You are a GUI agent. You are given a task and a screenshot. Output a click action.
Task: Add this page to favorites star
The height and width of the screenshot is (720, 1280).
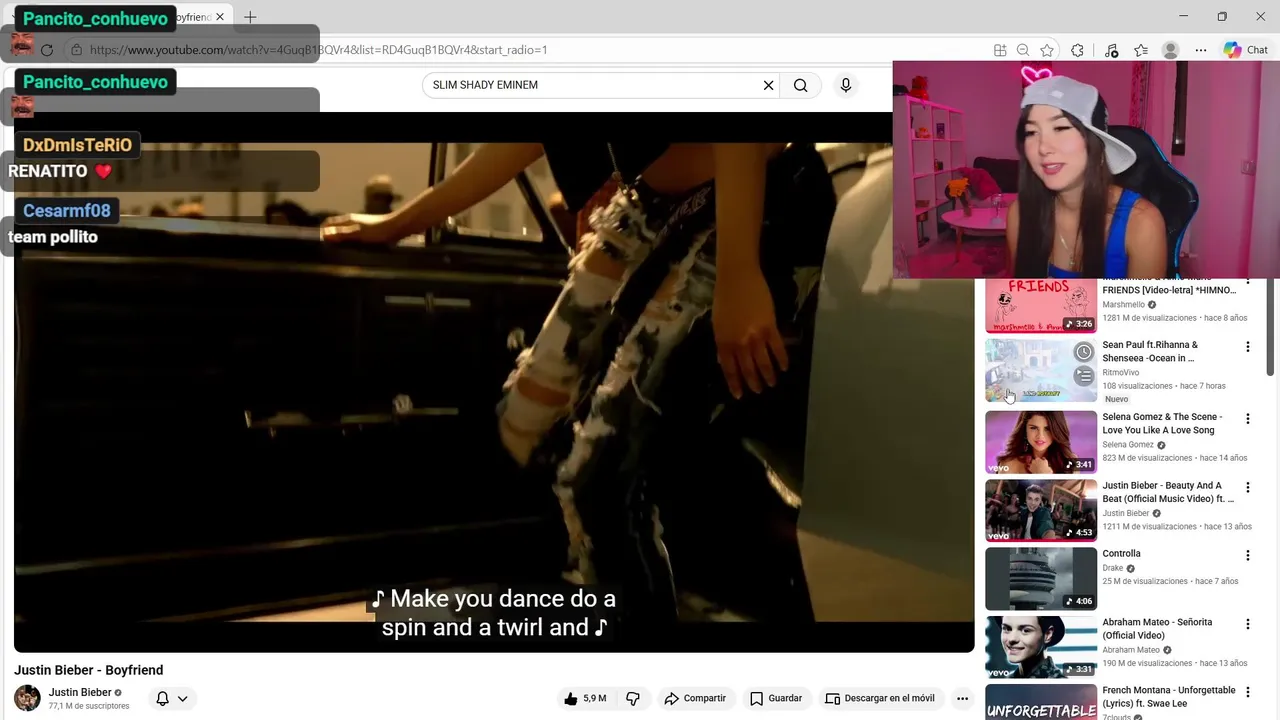[x=1047, y=50]
